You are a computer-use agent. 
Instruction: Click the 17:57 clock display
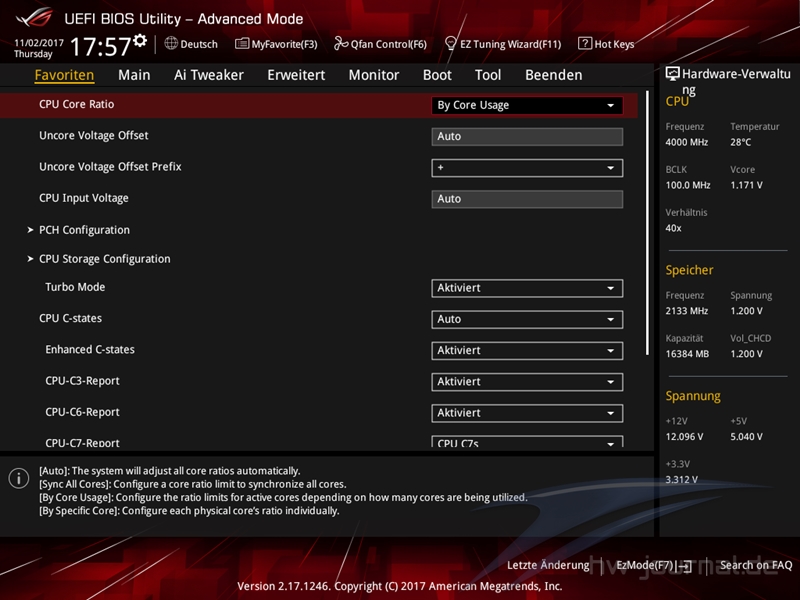101,47
